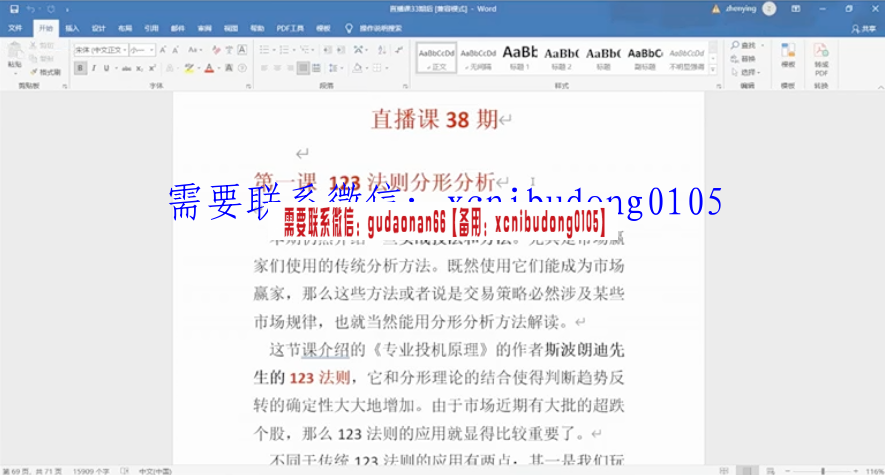The image size is (885, 475).
Task: Click the 共享 Share button
Action: pyautogui.click(x=864, y=28)
